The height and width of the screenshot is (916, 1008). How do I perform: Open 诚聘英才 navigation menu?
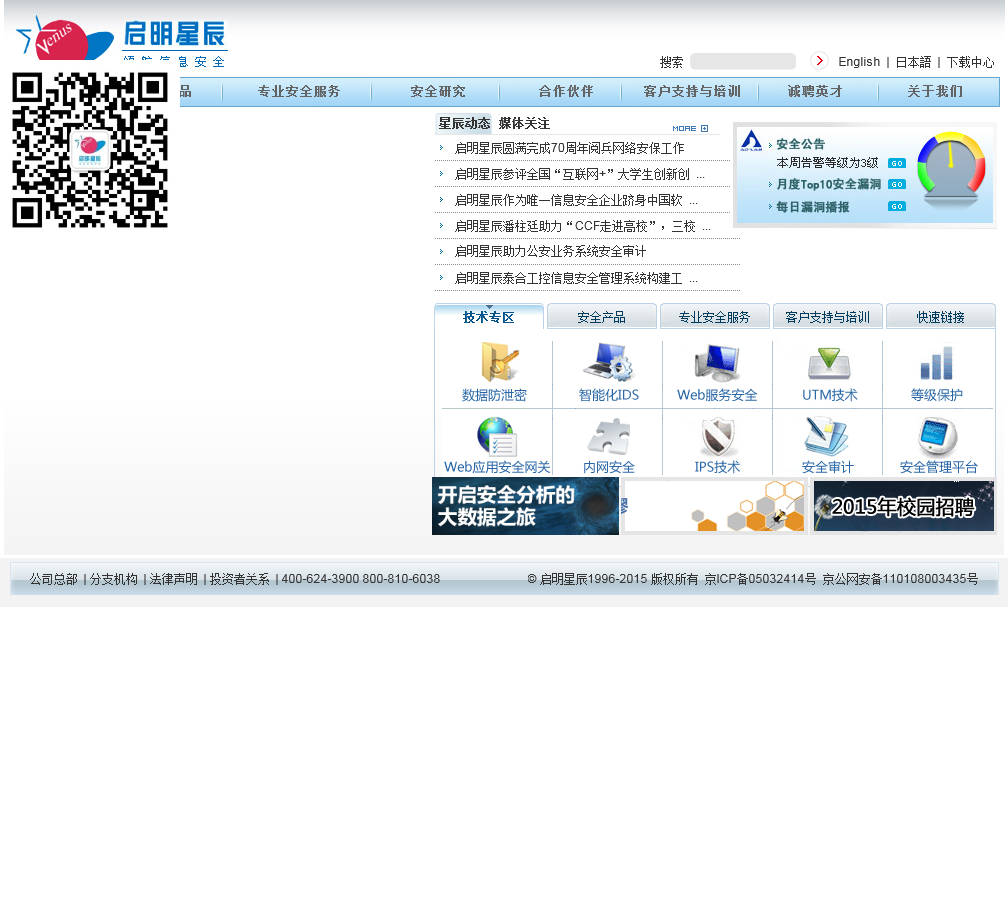click(815, 91)
